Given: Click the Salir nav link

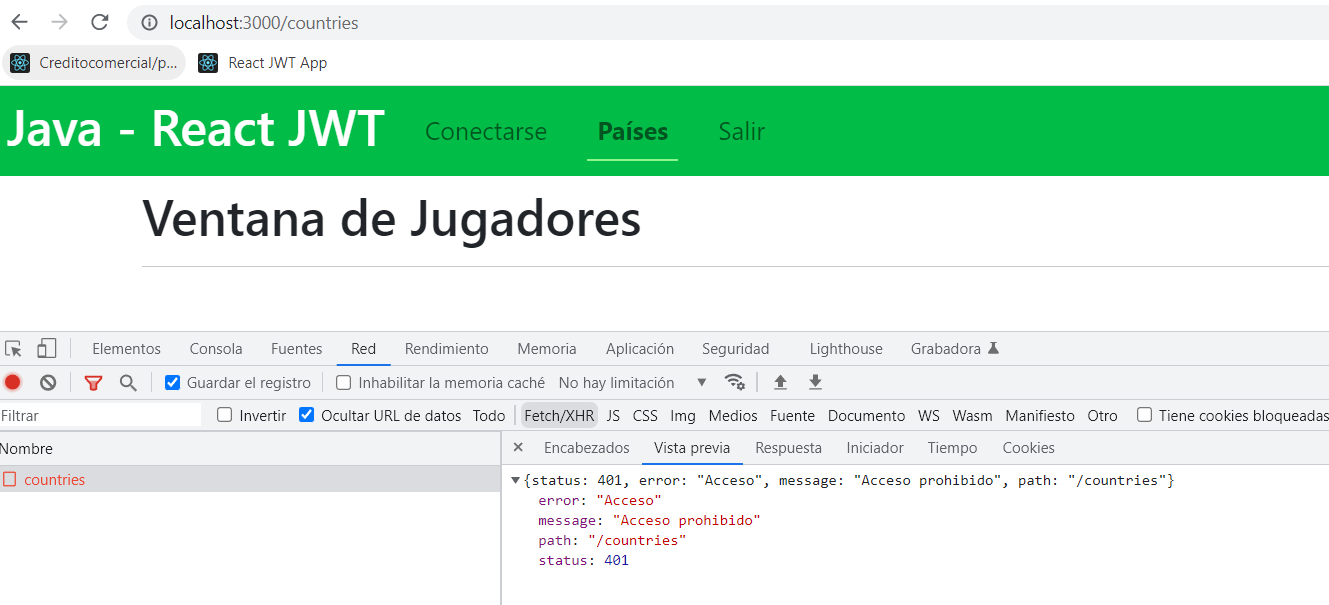Looking at the screenshot, I should tap(742, 132).
